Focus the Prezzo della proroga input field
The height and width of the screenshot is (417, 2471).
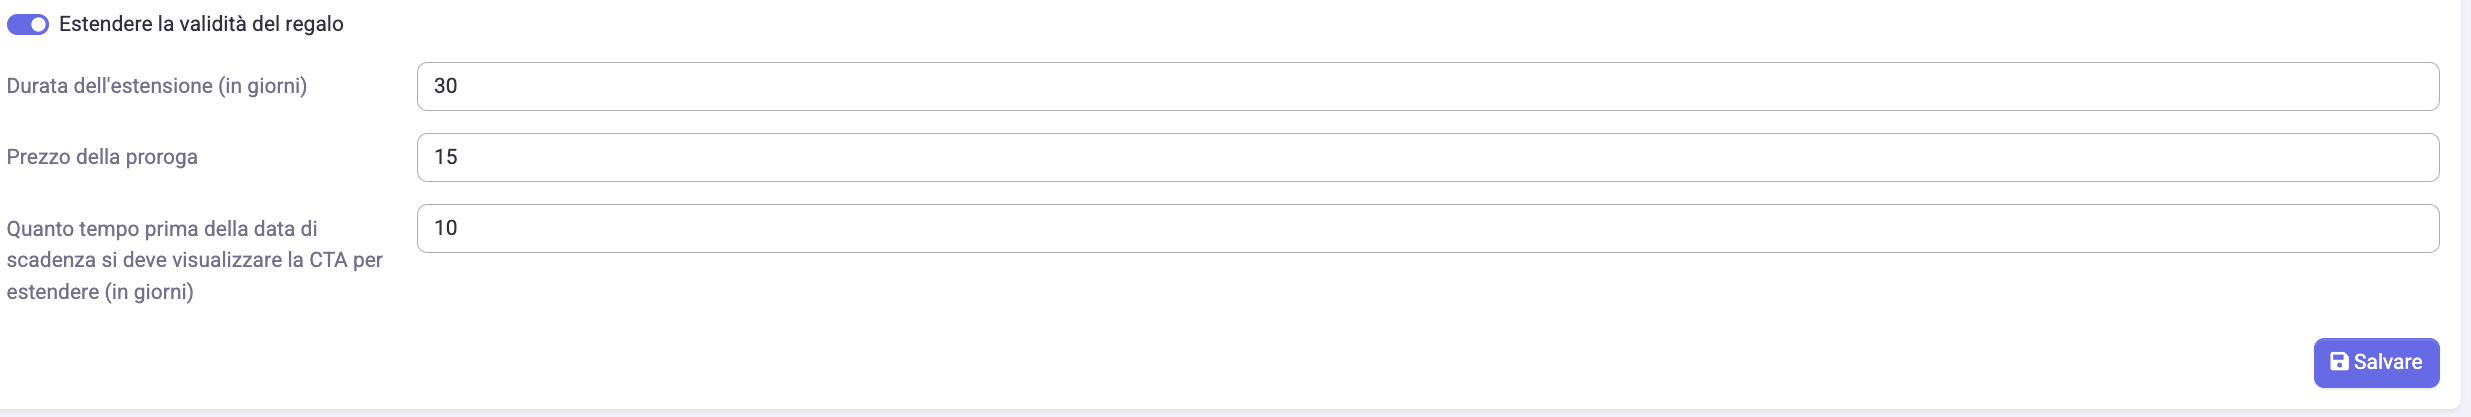click(1428, 158)
